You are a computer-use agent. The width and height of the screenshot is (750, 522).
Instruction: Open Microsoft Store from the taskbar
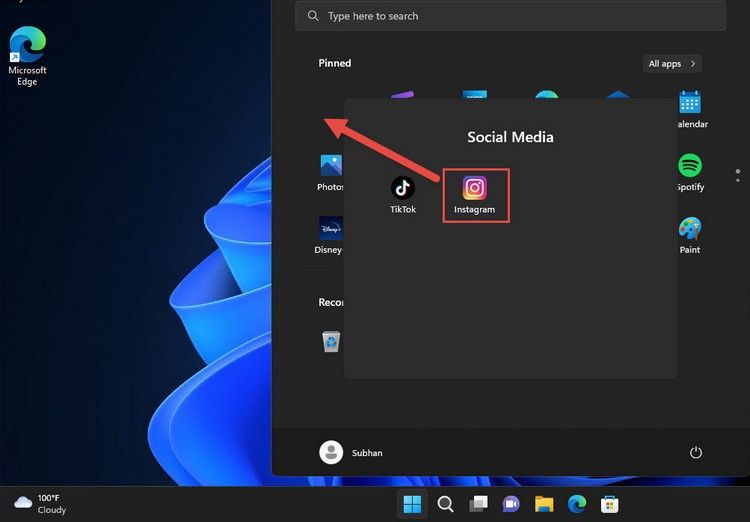[609, 504]
